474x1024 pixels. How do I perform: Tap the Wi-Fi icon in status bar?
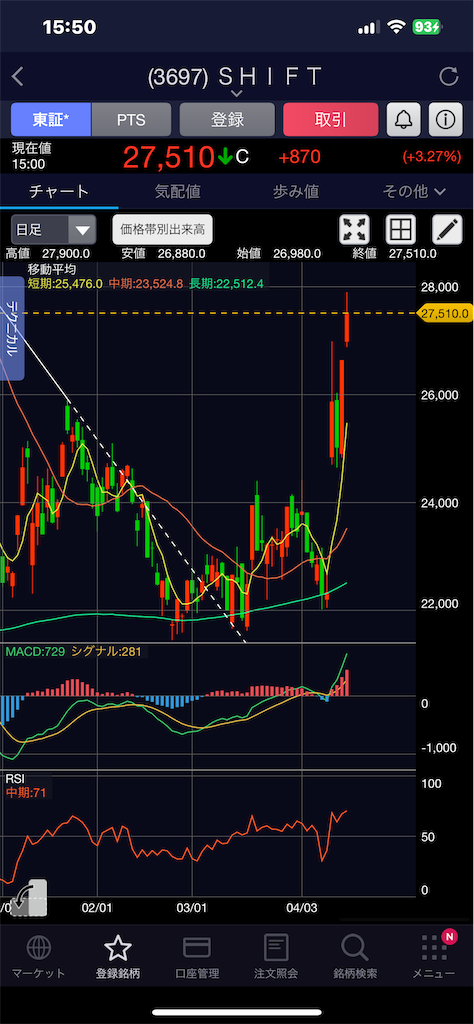(x=396, y=27)
